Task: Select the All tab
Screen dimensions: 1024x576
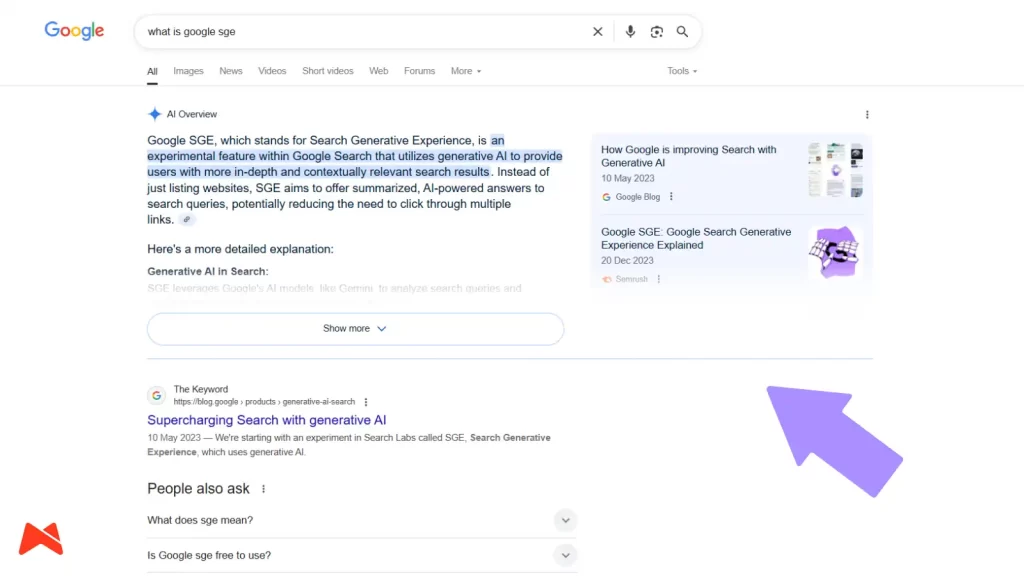Action: pos(152,71)
